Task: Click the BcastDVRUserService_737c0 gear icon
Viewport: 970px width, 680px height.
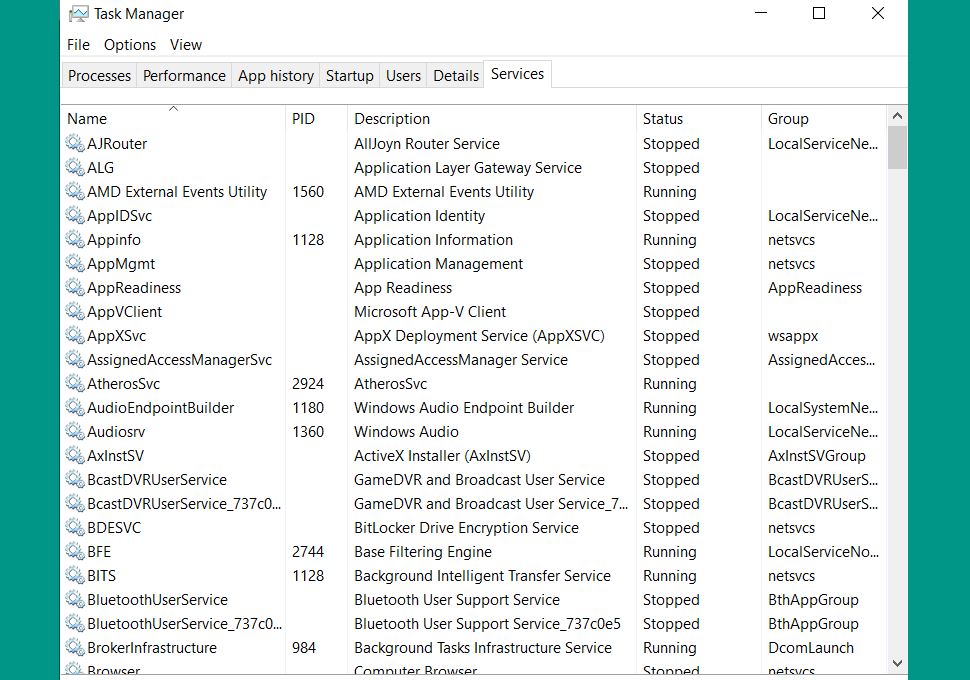Action: click(75, 504)
